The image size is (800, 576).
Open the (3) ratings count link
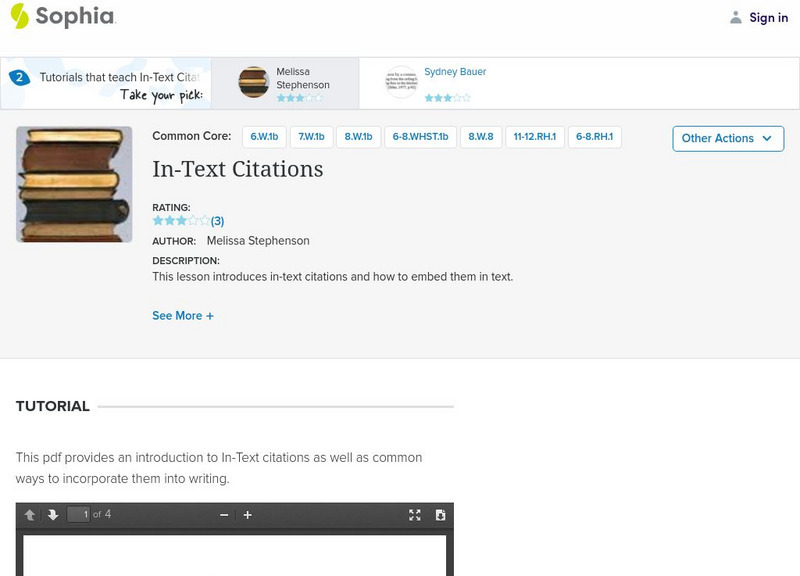217,221
